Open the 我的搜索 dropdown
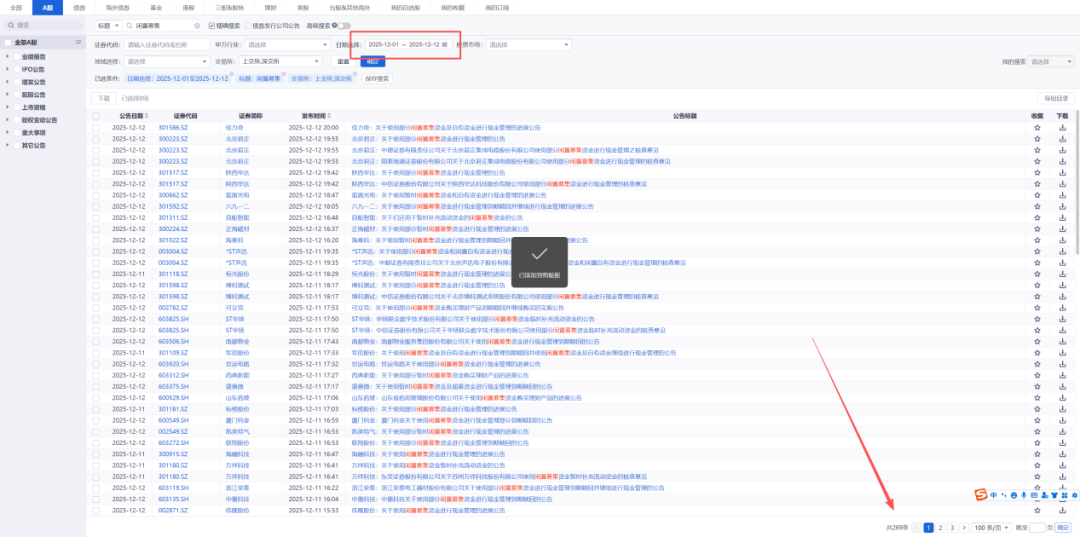The height and width of the screenshot is (537, 1080). click(1050, 61)
